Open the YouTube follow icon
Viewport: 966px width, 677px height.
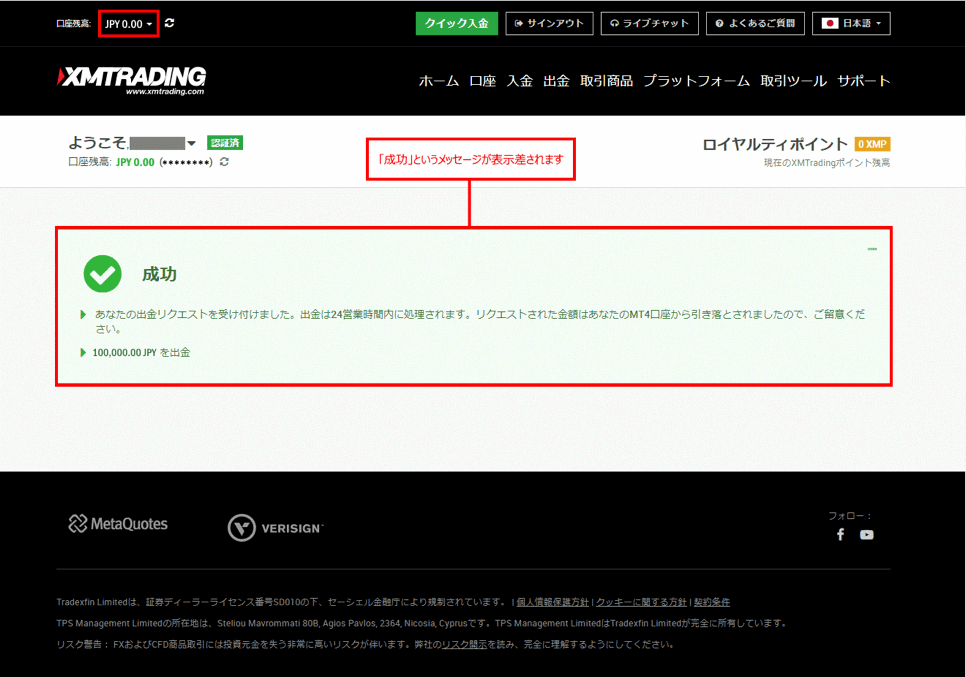click(x=866, y=535)
